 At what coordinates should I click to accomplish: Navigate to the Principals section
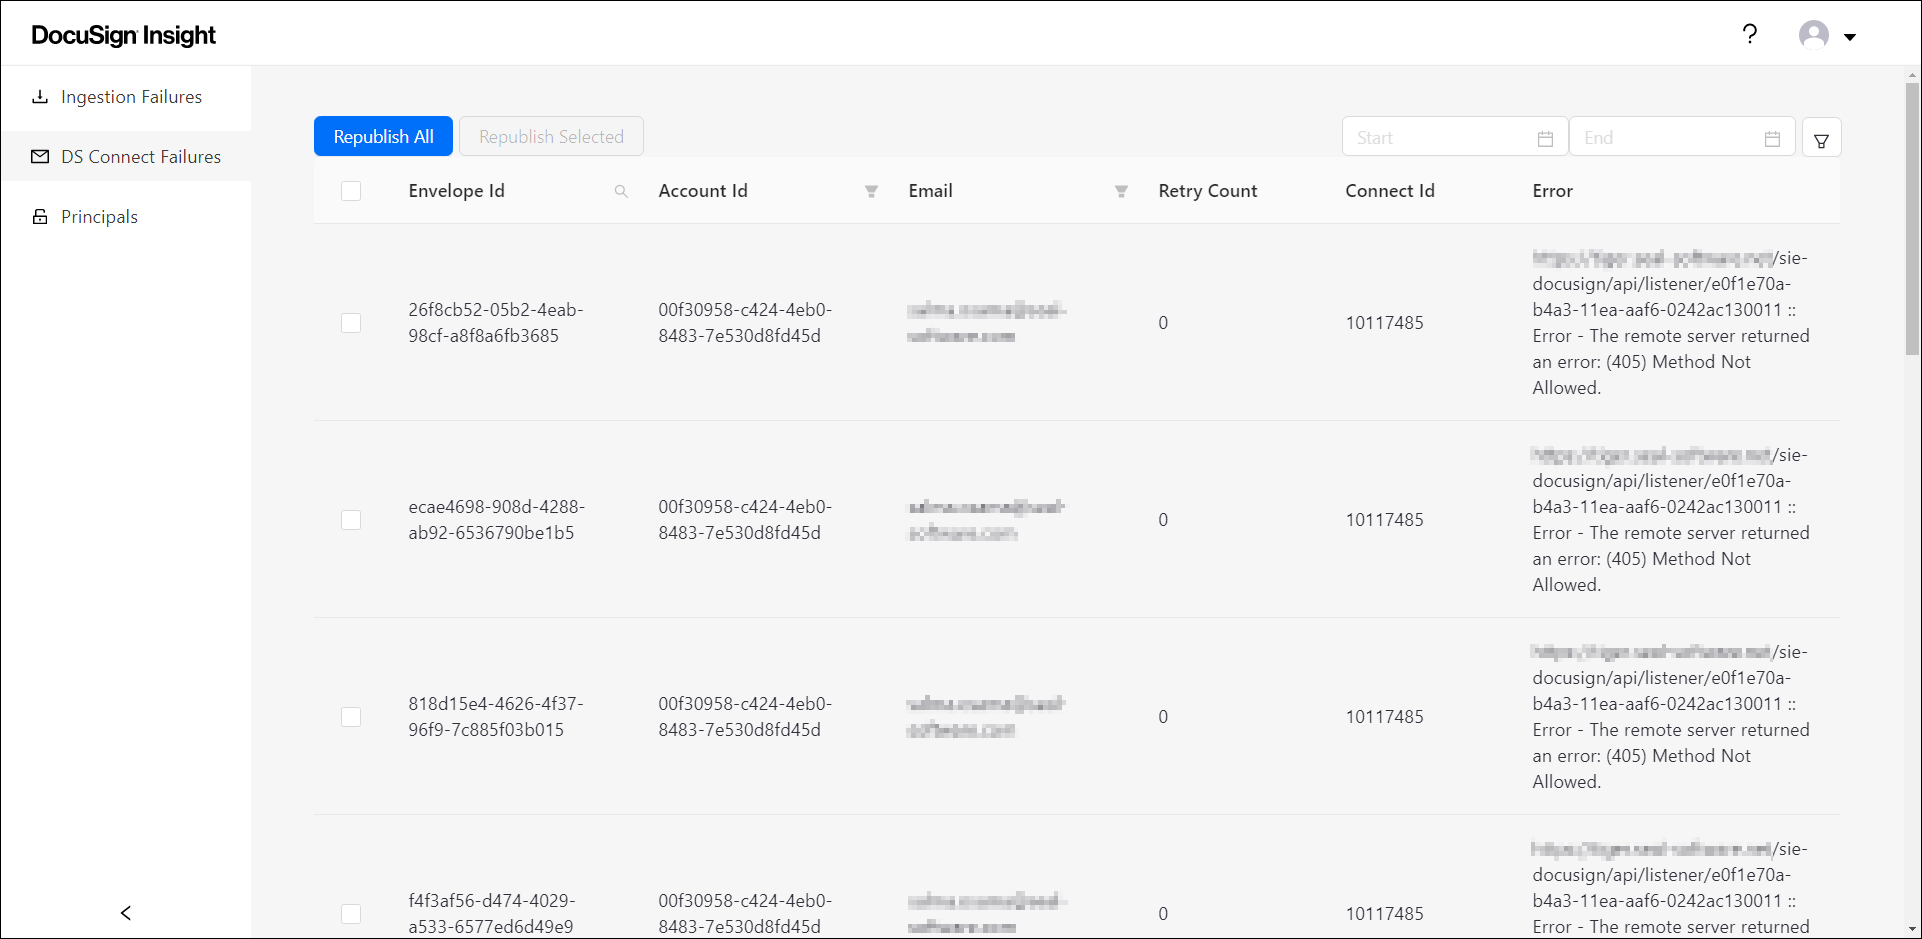pyautogui.click(x=99, y=216)
